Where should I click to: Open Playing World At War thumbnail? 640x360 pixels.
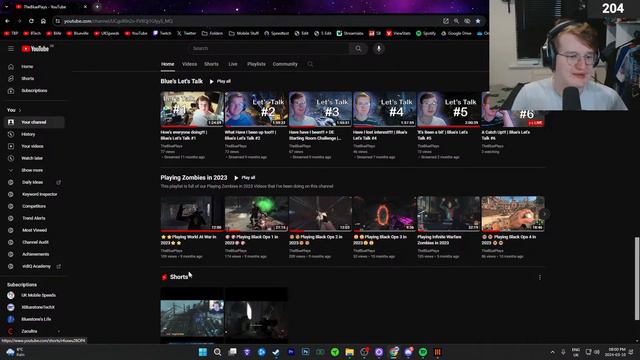point(192,213)
